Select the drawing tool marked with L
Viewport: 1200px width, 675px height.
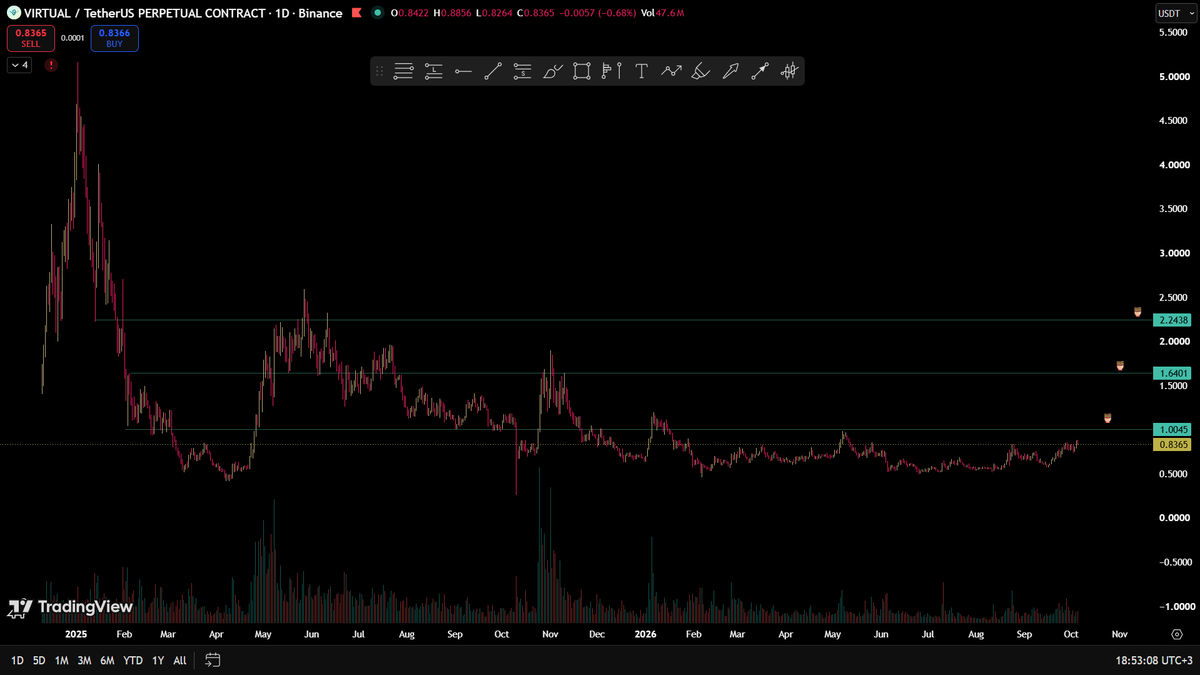click(x=433, y=71)
